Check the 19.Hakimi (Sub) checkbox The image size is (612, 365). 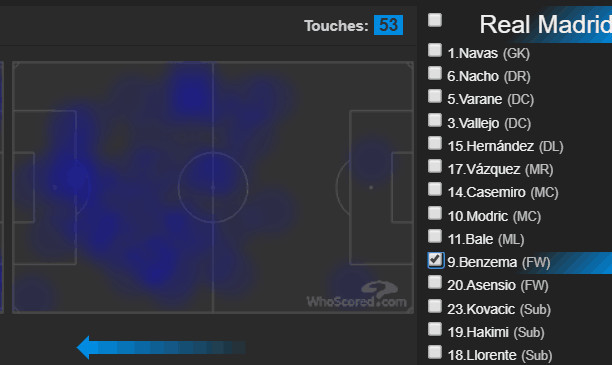click(x=435, y=329)
